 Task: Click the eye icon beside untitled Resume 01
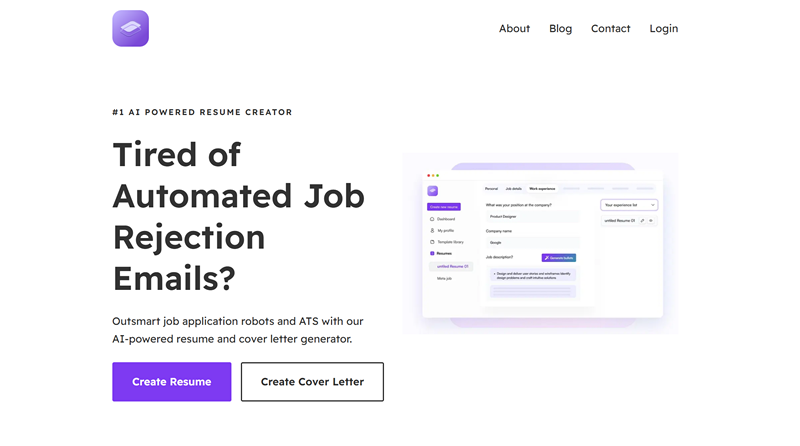(651, 220)
